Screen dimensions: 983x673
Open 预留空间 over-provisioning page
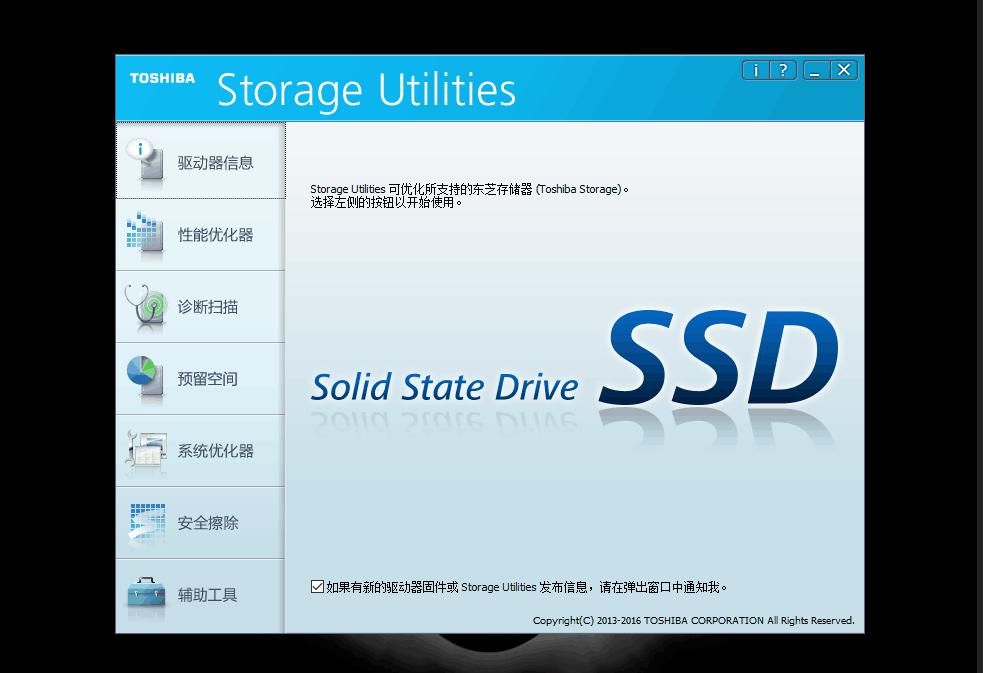(201, 379)
